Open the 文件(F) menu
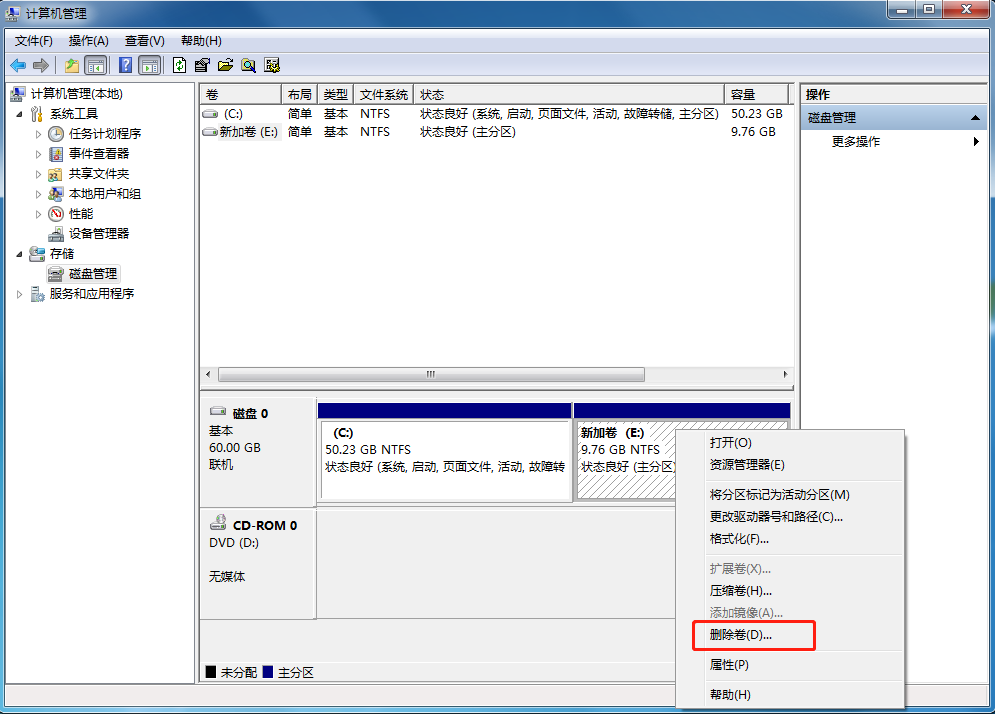This screenshot has height=714, width=995. [x=34, y=41]
